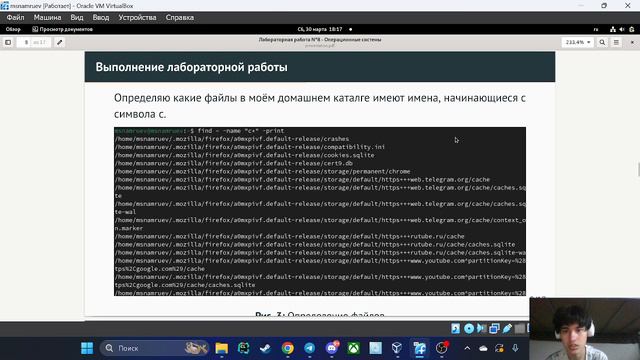The height and width of the screenshot is (360, 640).
Task: Open the PyCharm taskbar icon
Action: click(x=244, y=348)
